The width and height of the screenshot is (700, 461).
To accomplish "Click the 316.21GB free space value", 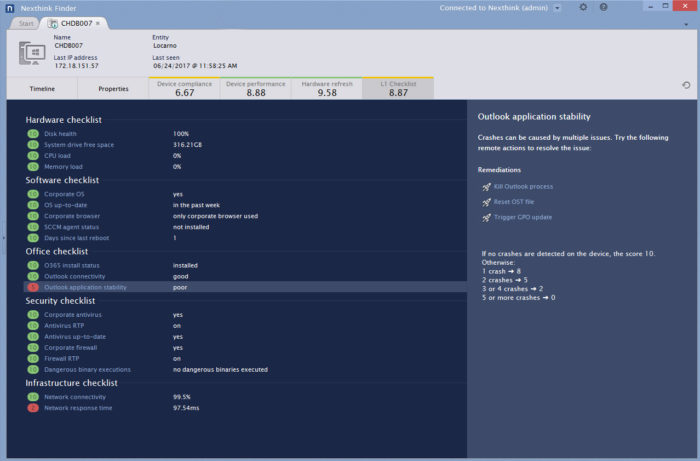I will point(187,145).
